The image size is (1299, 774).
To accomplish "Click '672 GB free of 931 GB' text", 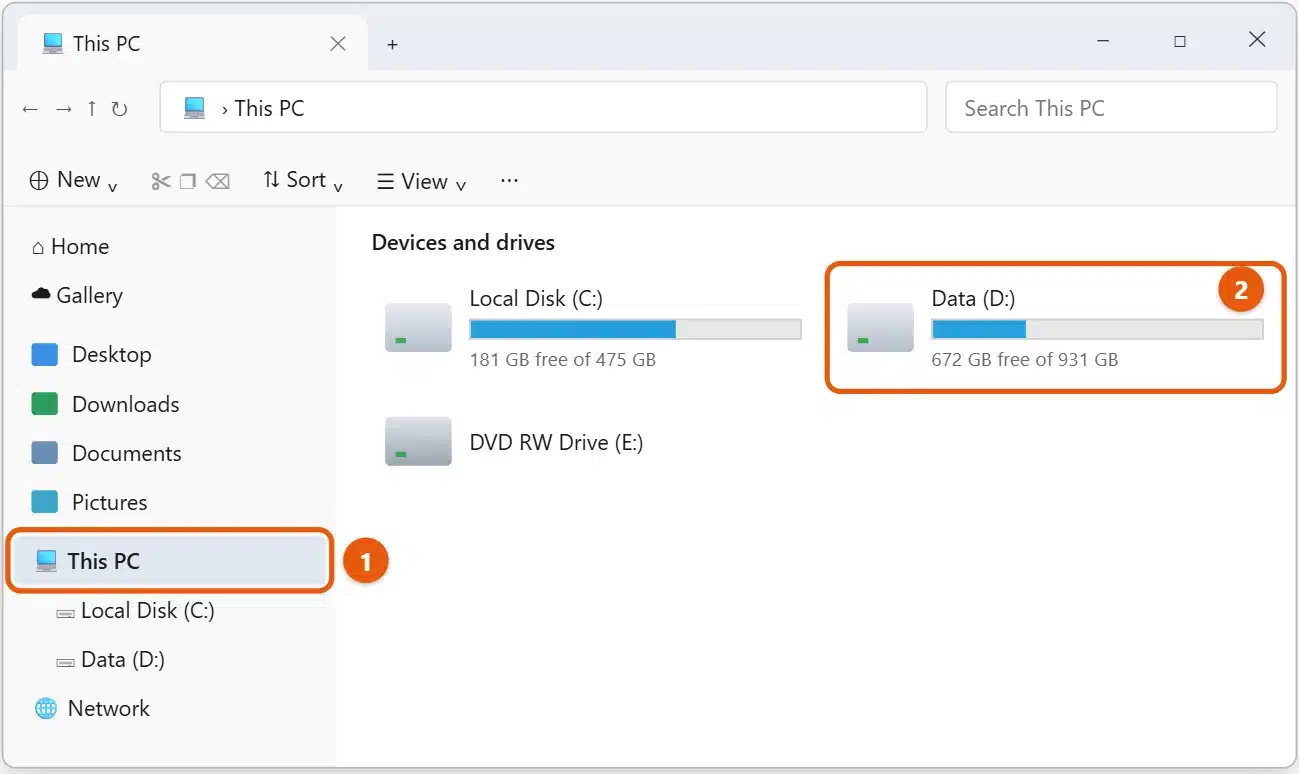I will [1025, 359].
